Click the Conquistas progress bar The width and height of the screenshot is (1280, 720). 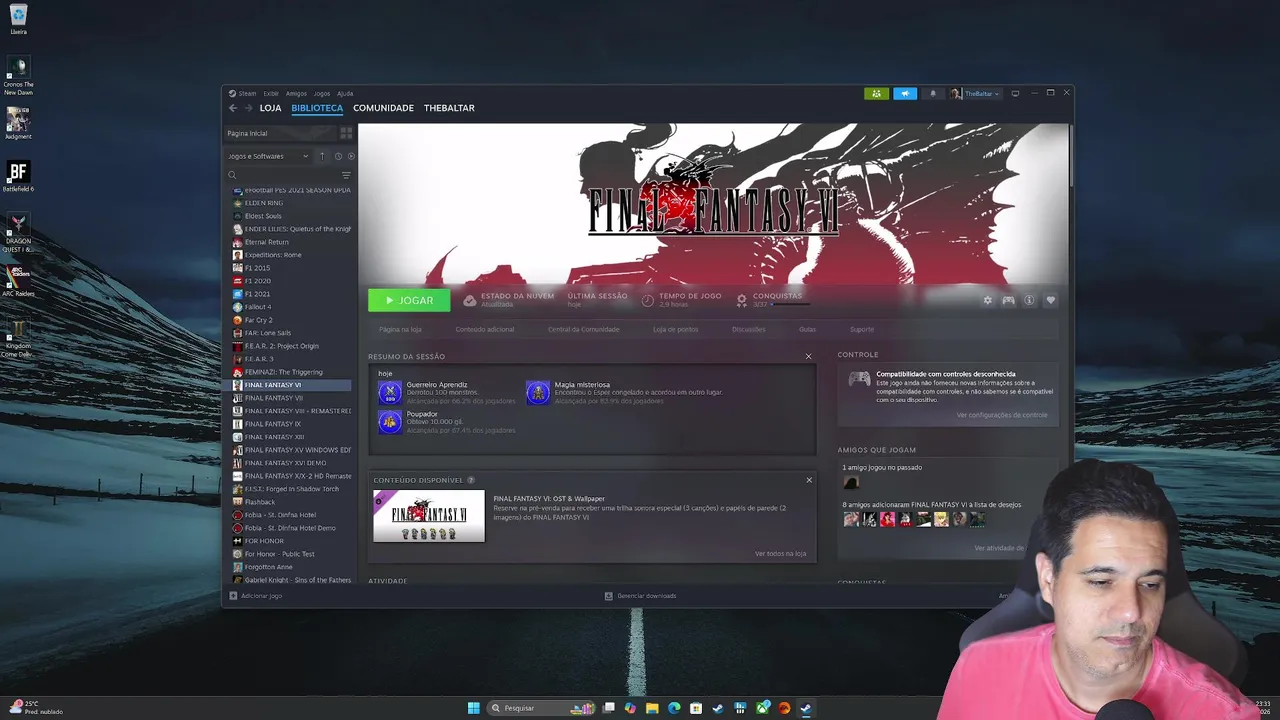790,304
